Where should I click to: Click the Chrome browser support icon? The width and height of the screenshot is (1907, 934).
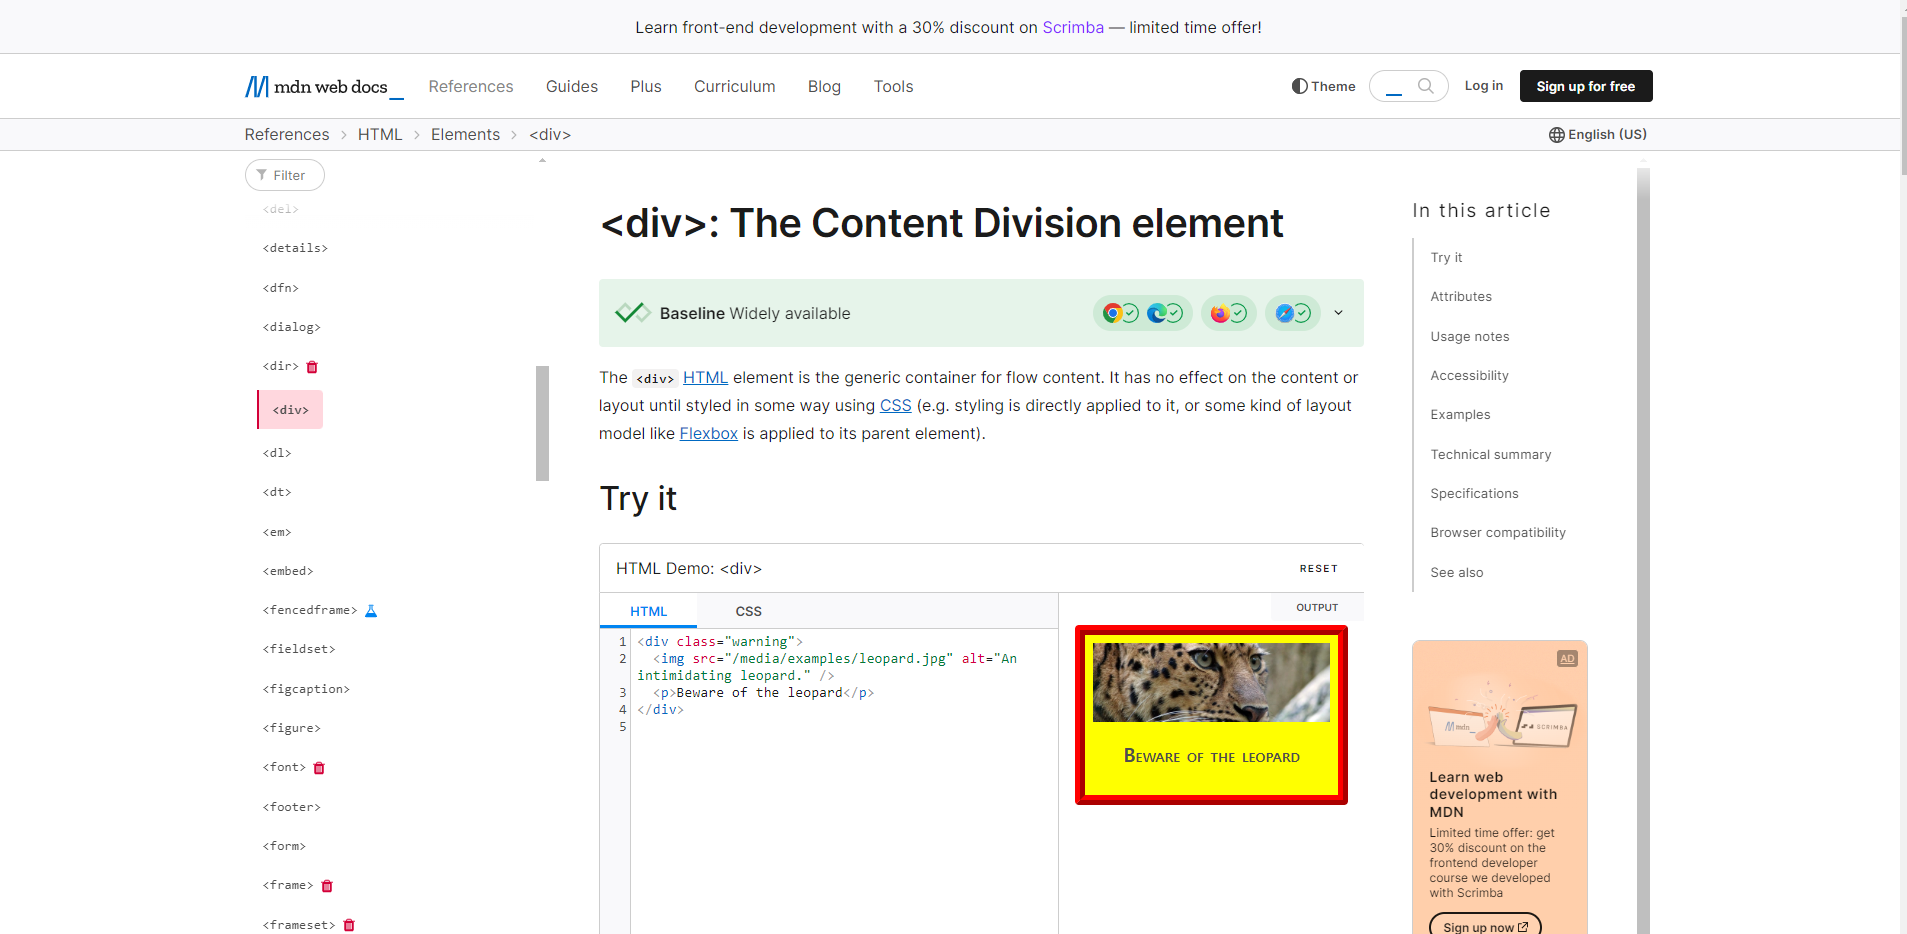pyautogui.click(x=1112, y=313)
